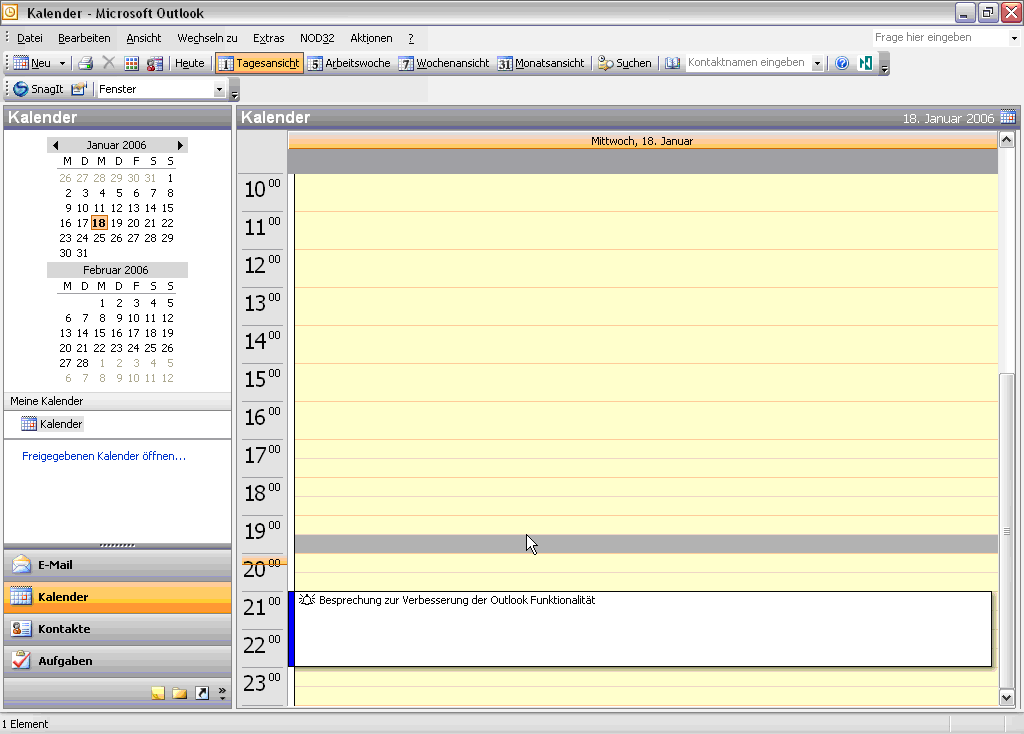Click the calendar icon in Kalender header
Screen dimensions: 1024x734
pos(1008,118)
